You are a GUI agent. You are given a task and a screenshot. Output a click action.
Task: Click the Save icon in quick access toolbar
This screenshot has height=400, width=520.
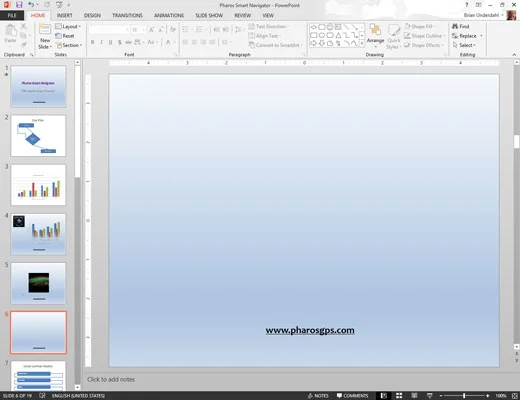pyautogui.click(x=19, y=5)
